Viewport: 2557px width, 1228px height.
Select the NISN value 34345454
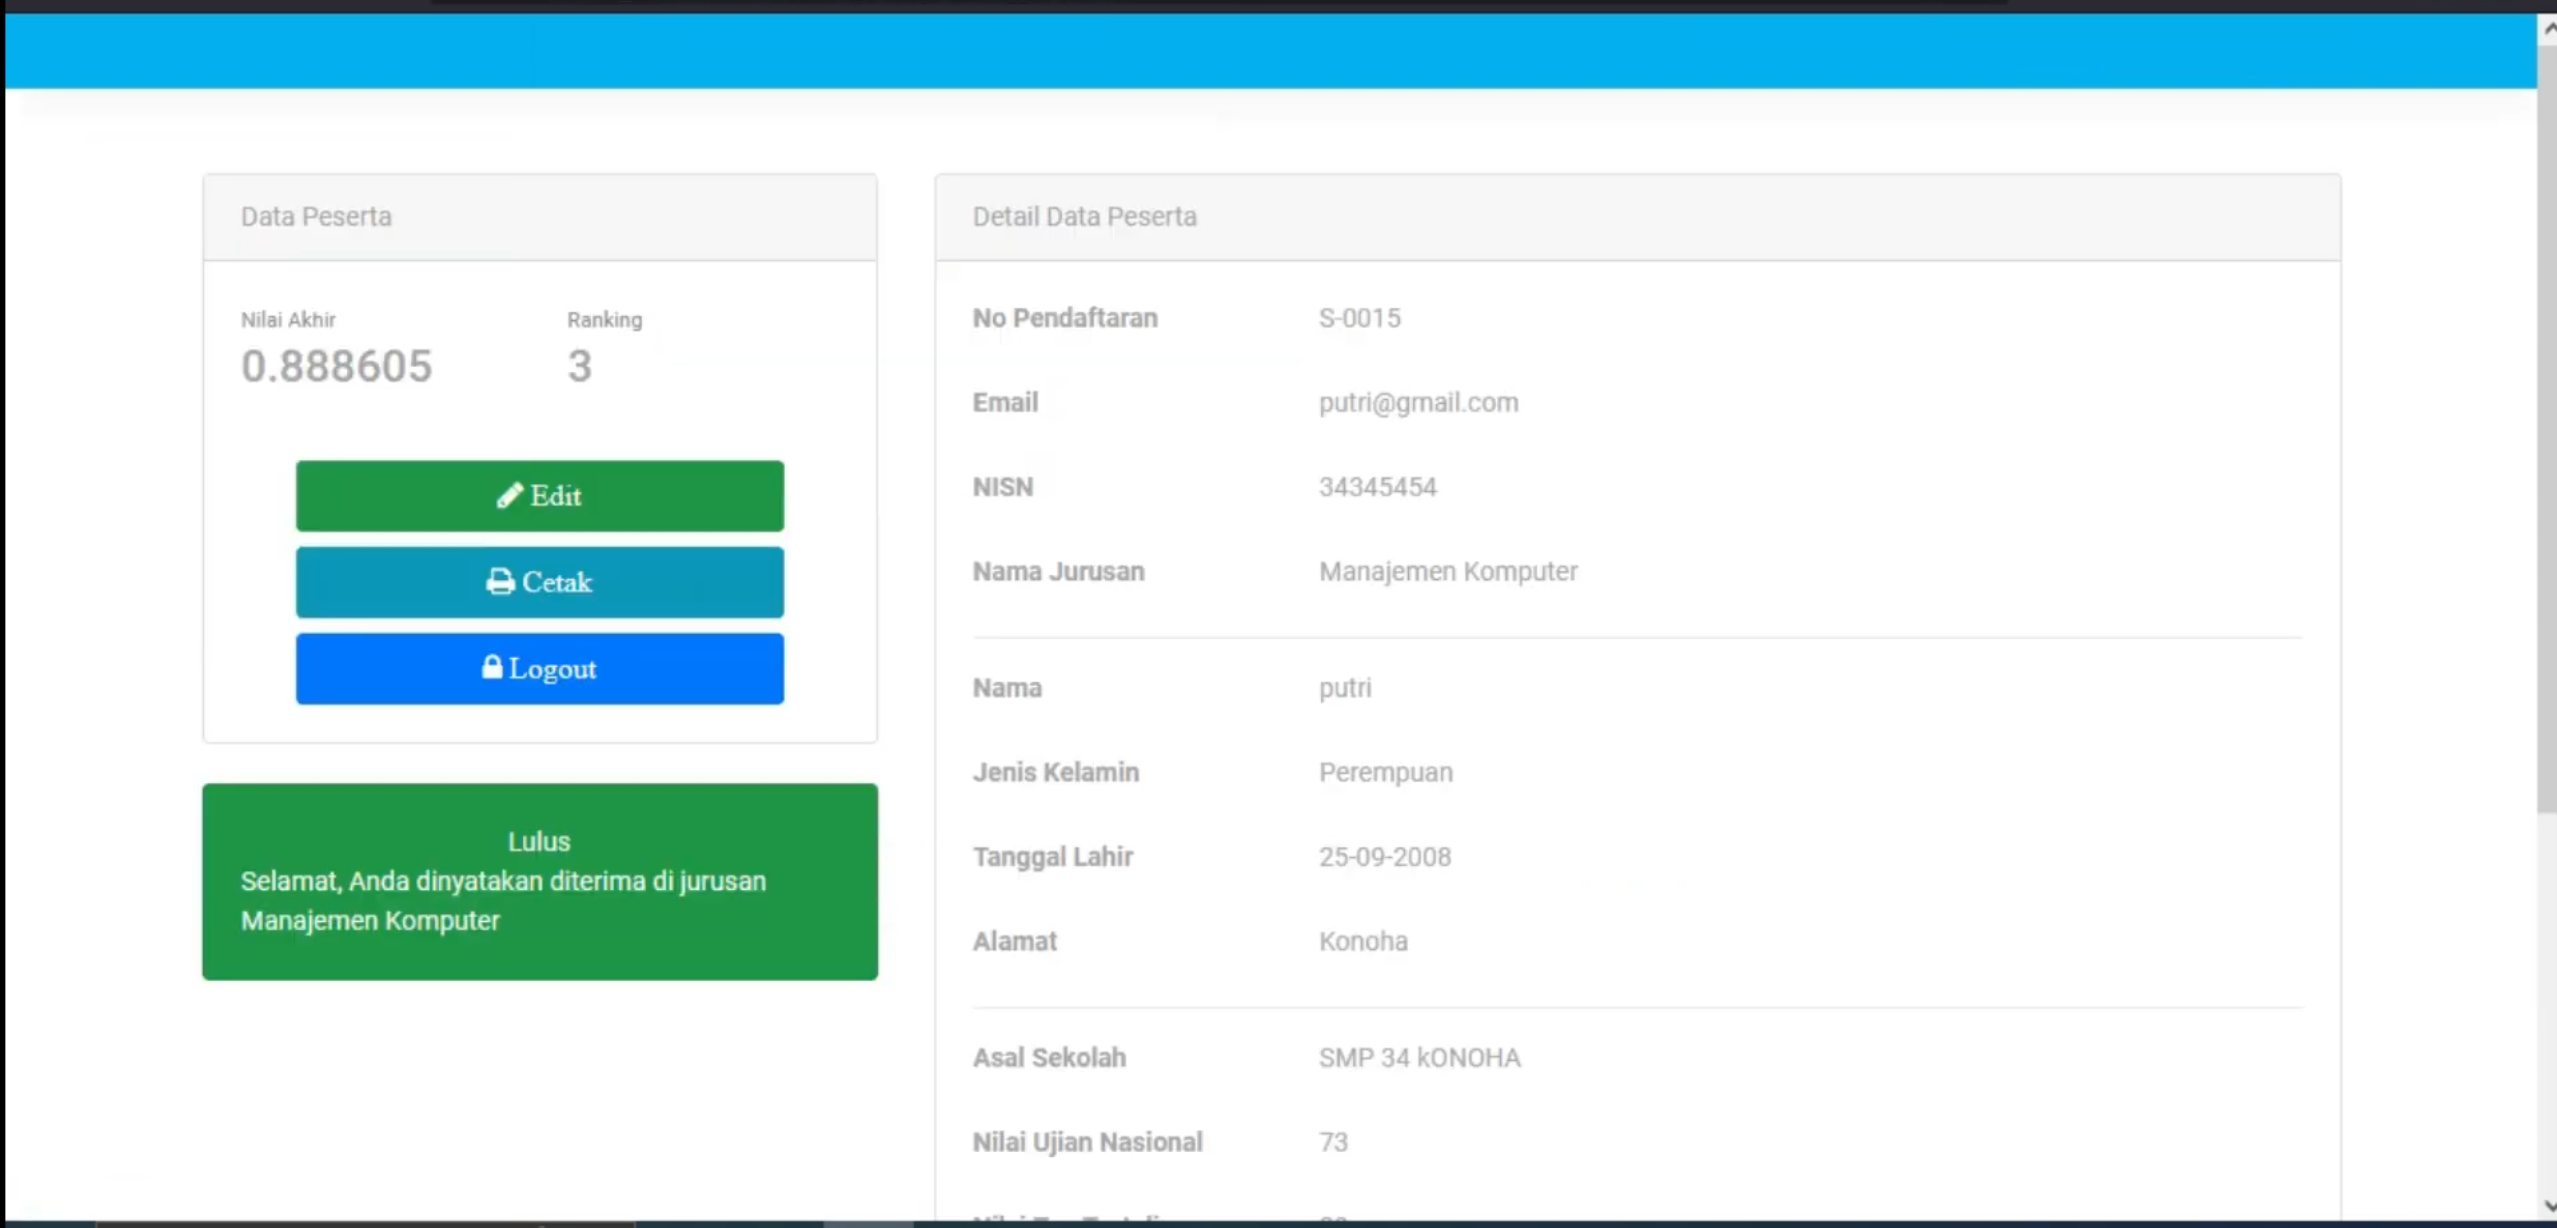tap(1377, 487)
